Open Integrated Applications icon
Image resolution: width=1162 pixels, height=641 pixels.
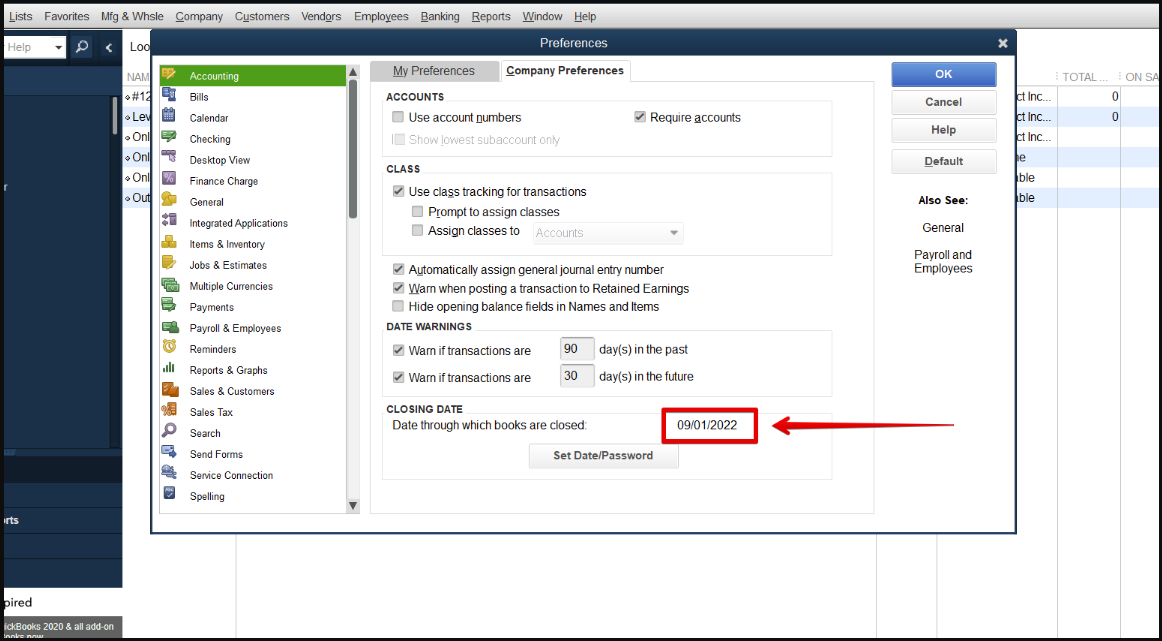pos(169,221)
